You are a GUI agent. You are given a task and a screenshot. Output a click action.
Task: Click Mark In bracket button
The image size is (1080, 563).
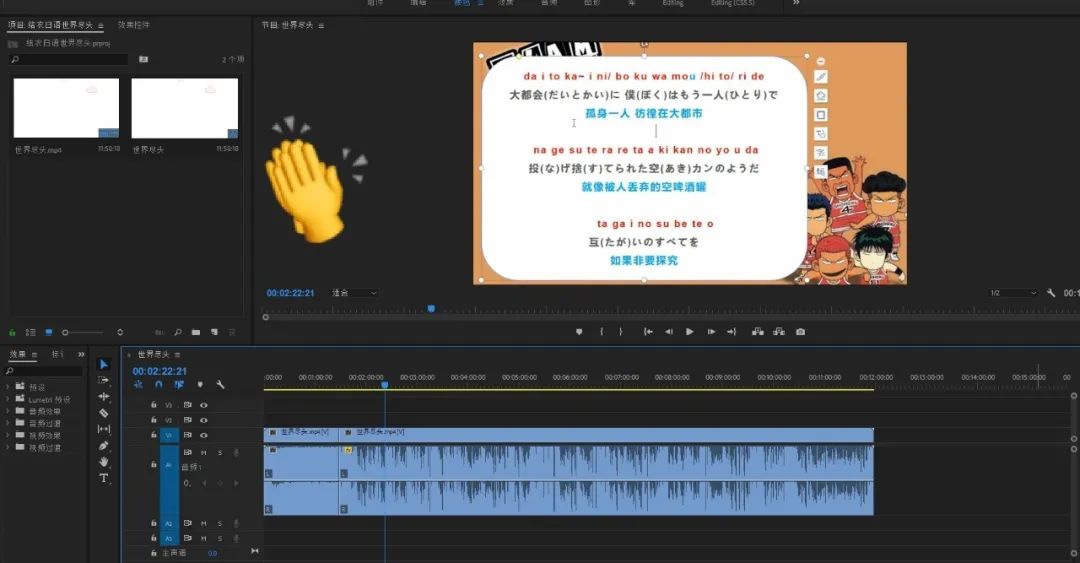(601, 331)
